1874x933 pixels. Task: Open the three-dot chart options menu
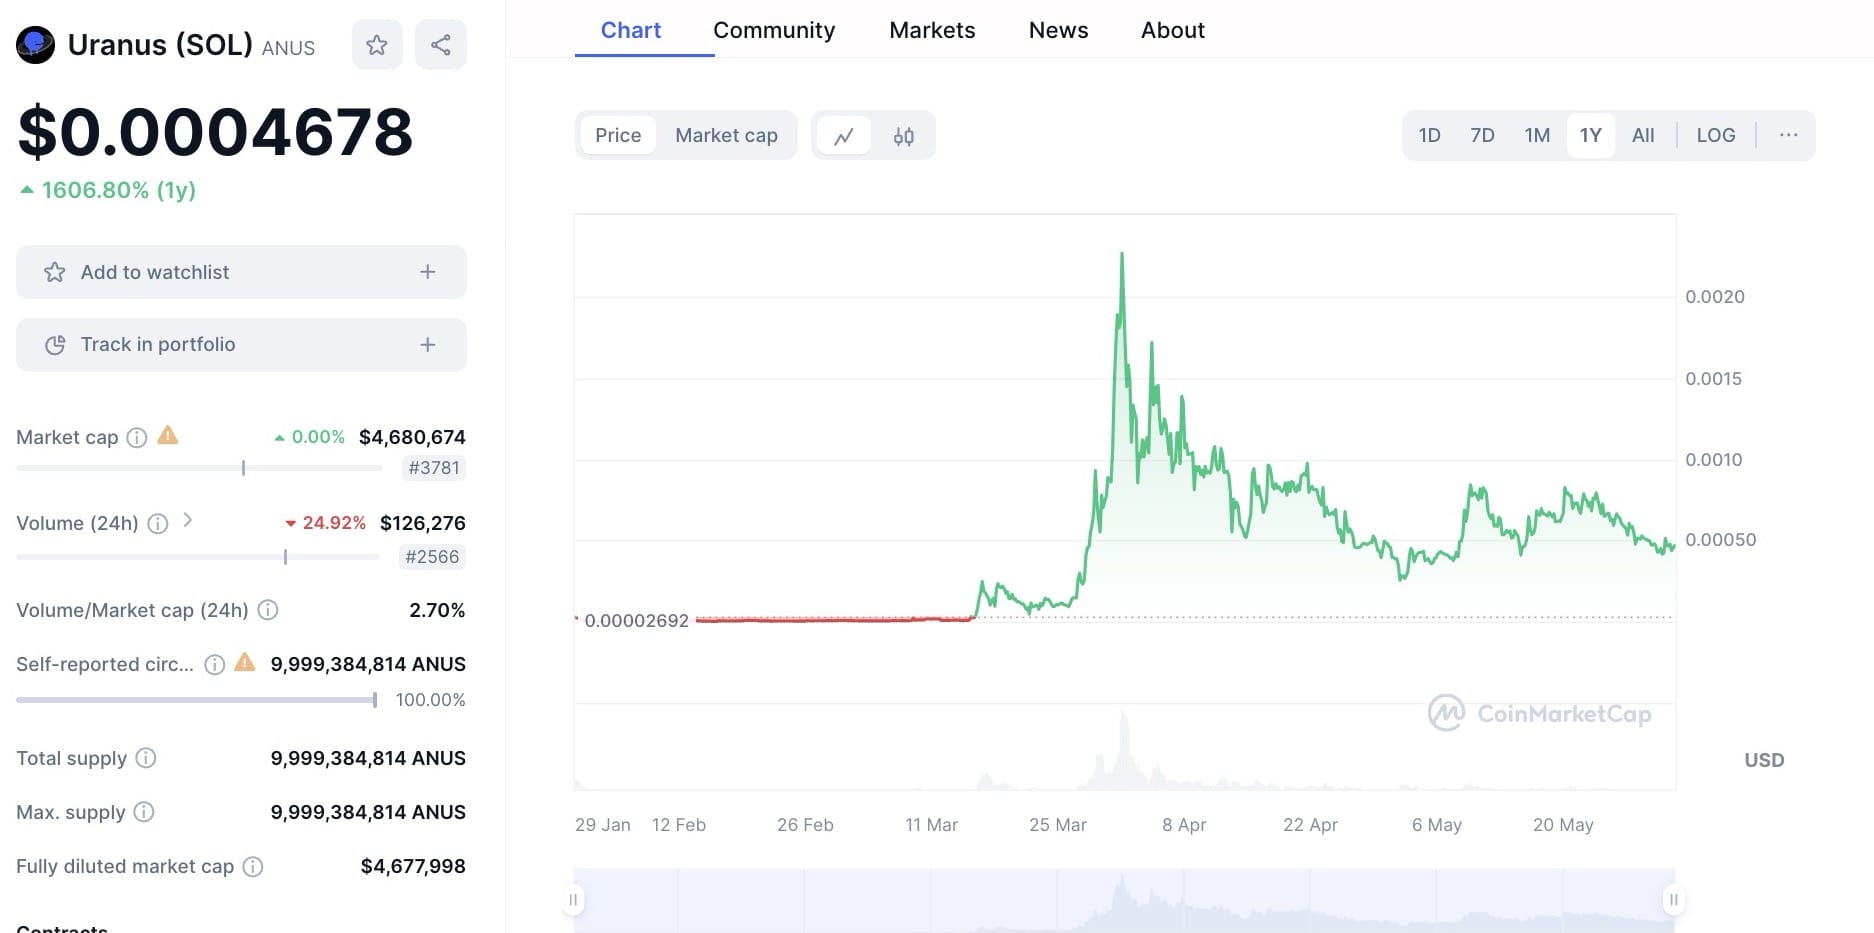tap(1788, 135)
